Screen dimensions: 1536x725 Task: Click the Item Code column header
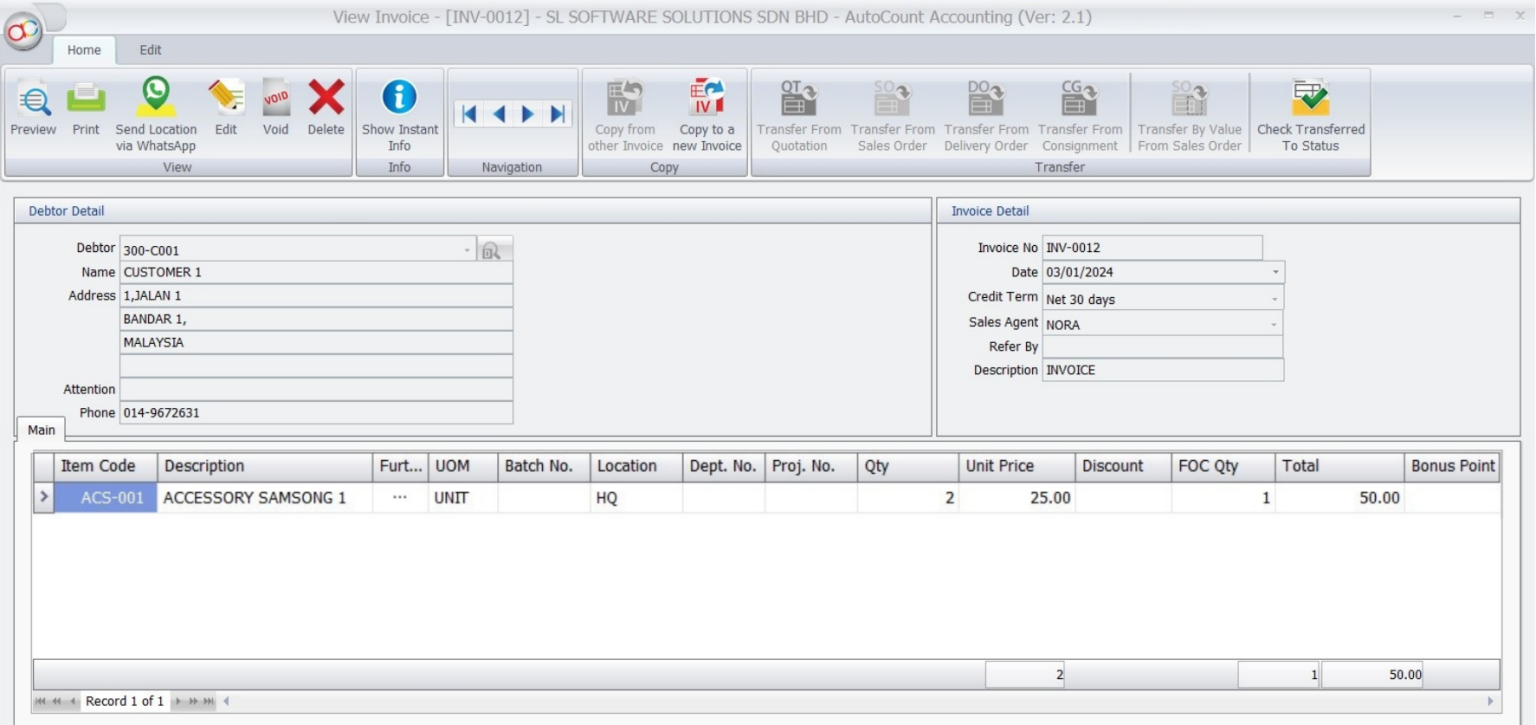pos(106,466)
